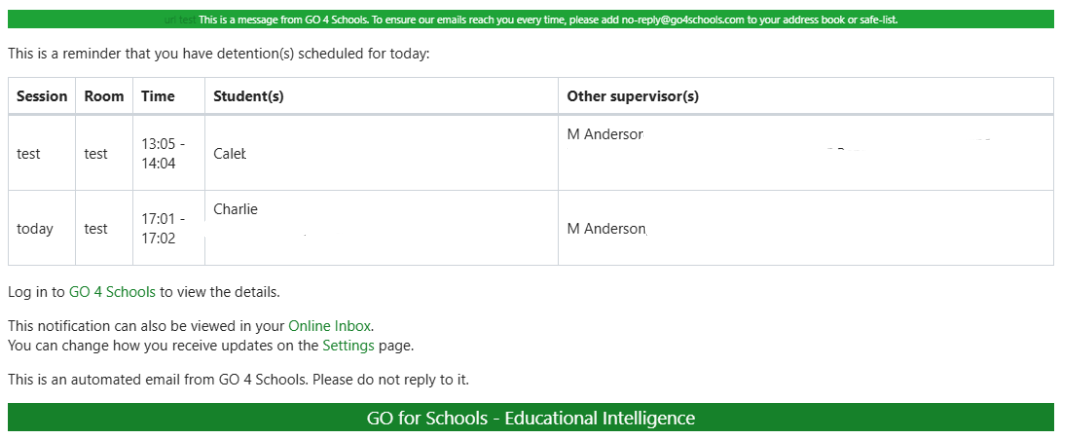Viewport: 1066px width, 441px height.
Task: Select student Charlie in the table
Action: point(236,210)
